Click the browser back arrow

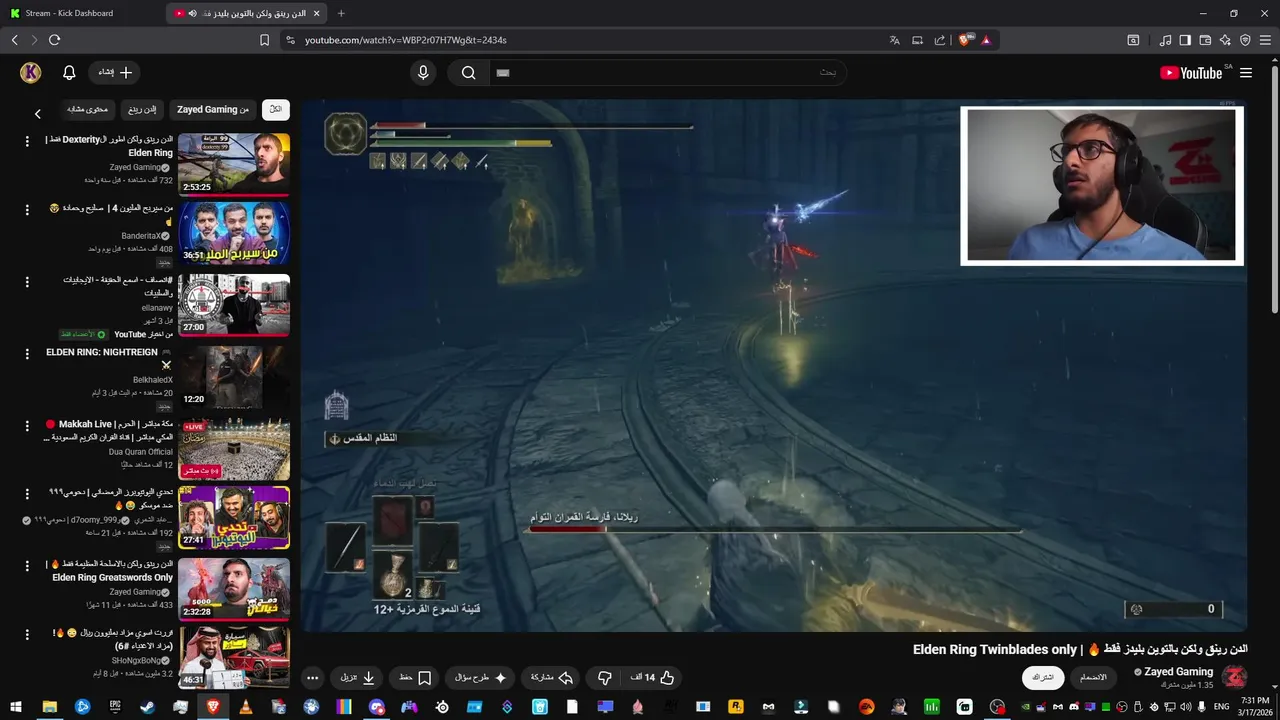(15, 40)
